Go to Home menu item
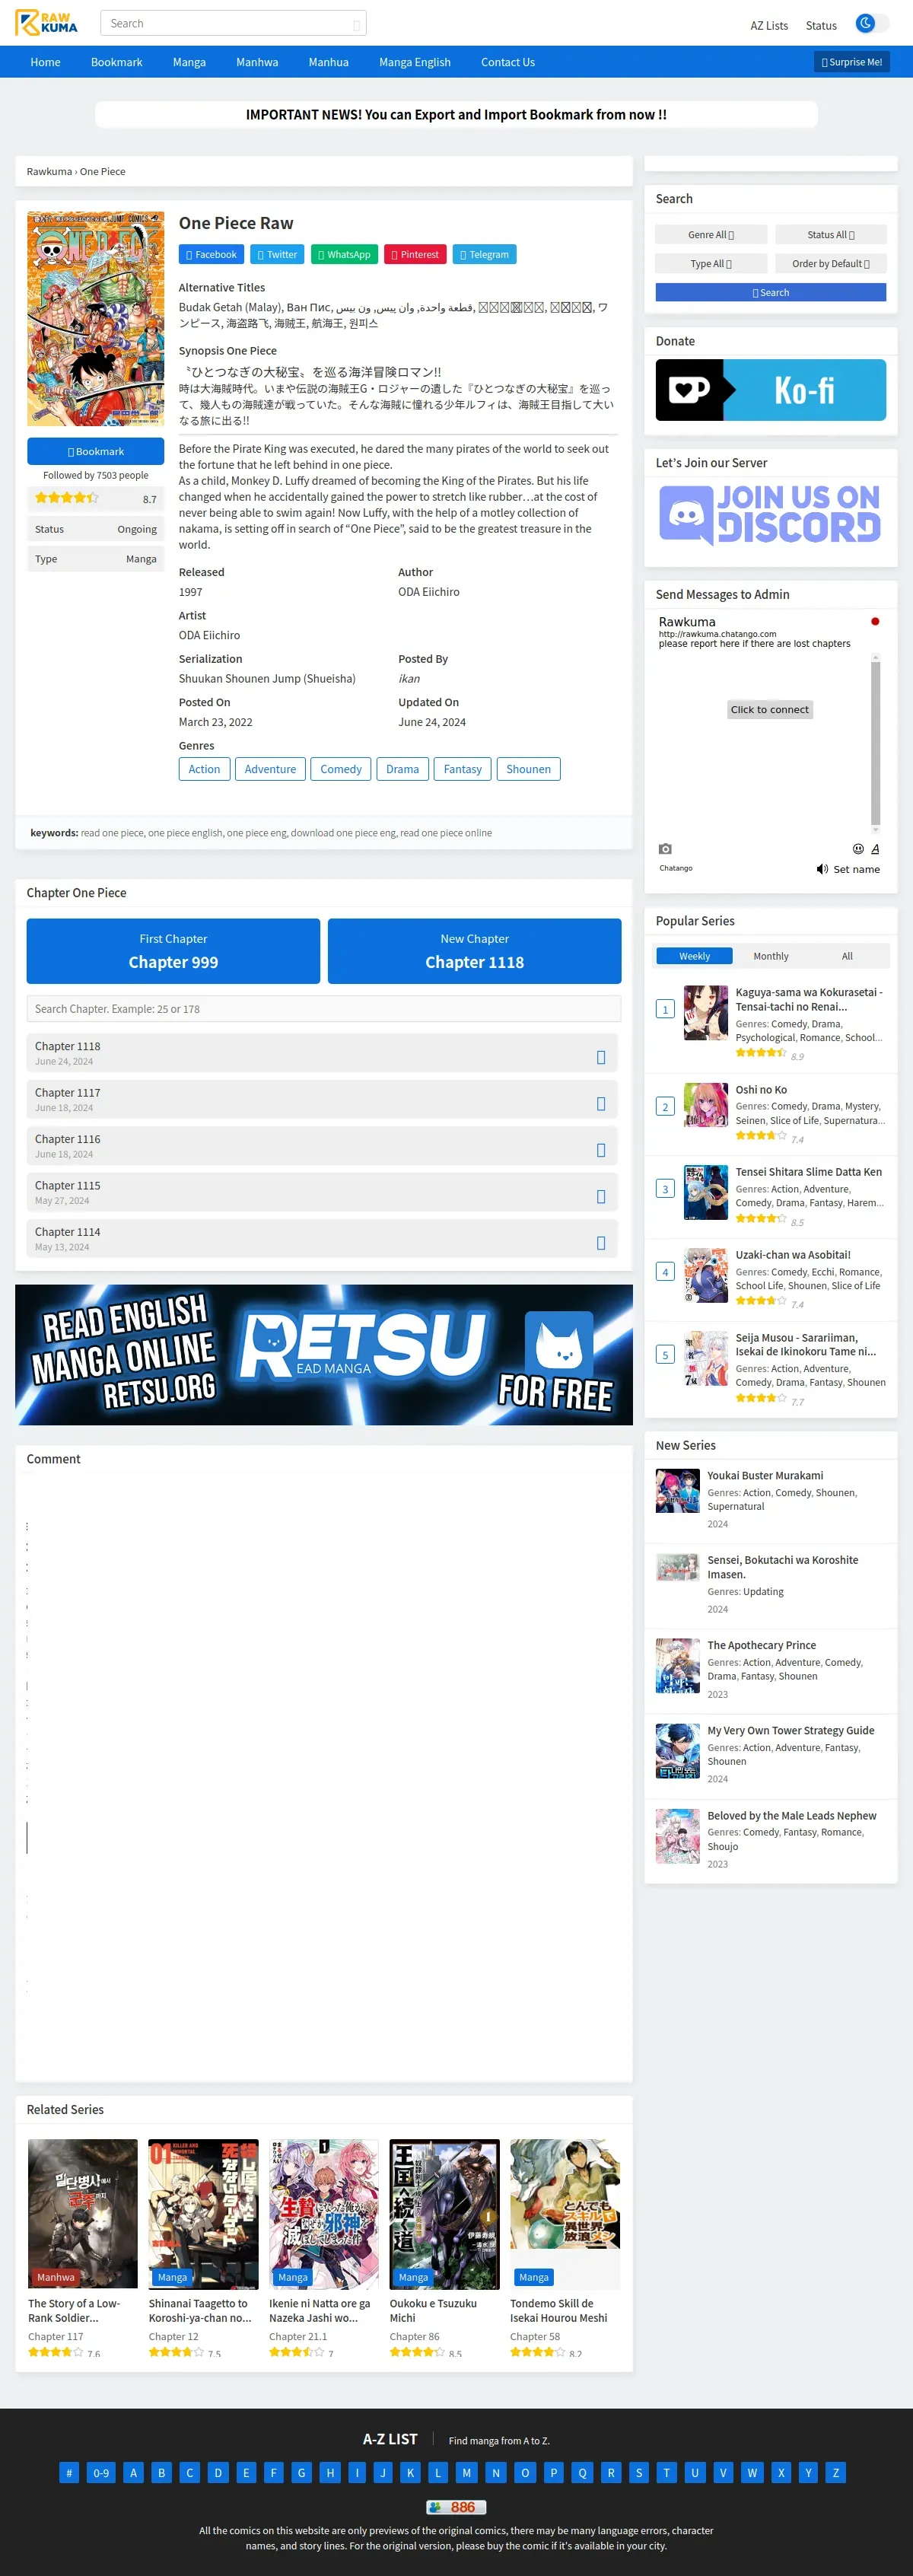Image resolution: width=913 pixels, height=2576 pixels. click(x=45, y=62)
